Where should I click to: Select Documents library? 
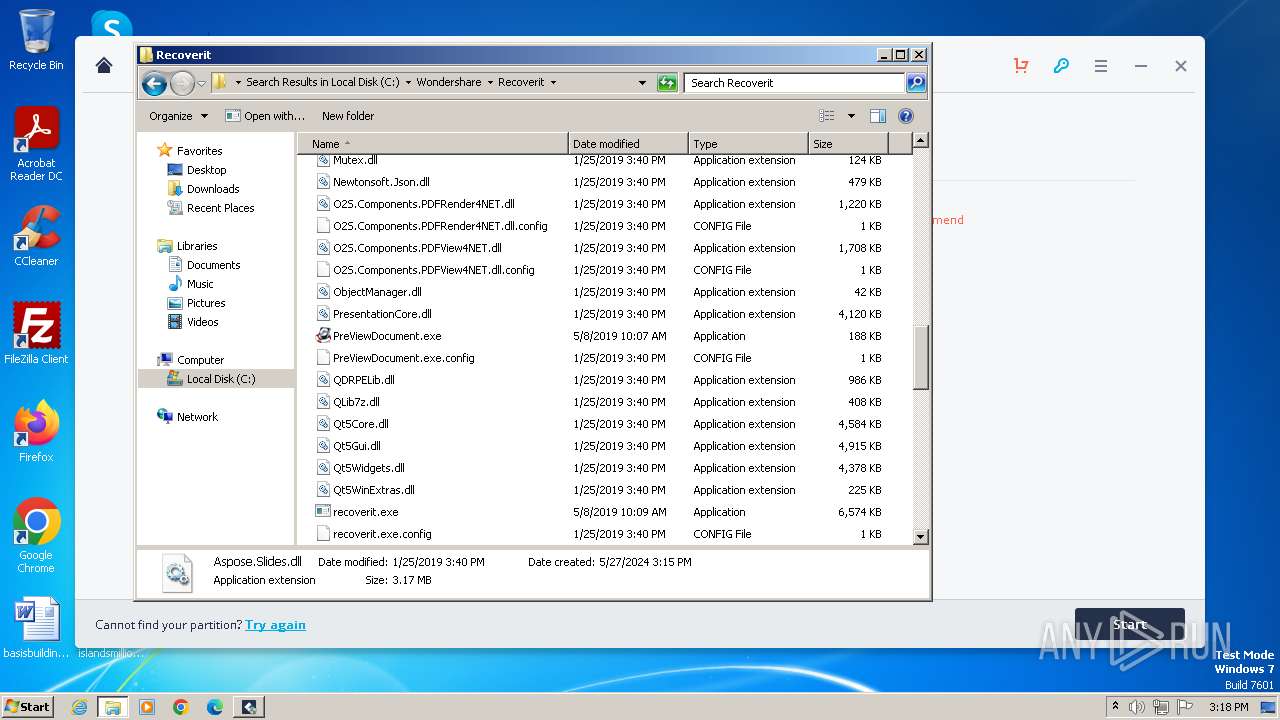point(213,265)
